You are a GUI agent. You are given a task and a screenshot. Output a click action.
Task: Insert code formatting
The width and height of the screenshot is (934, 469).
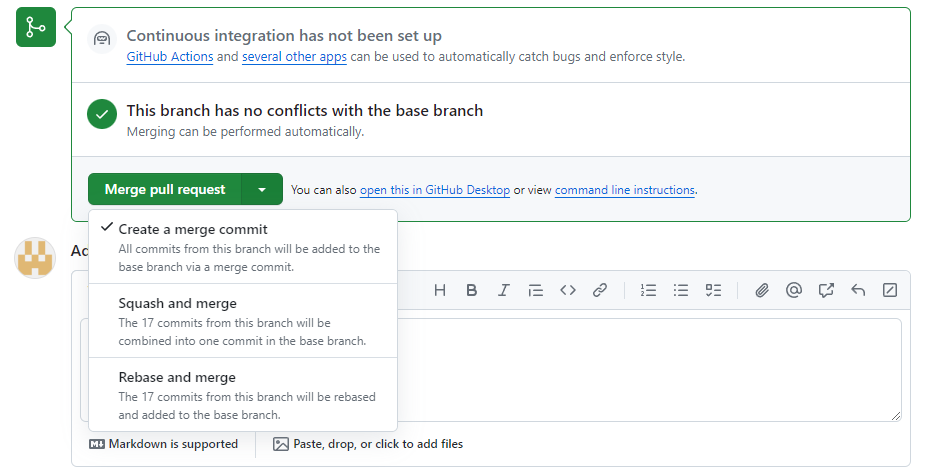pos(568,290)
